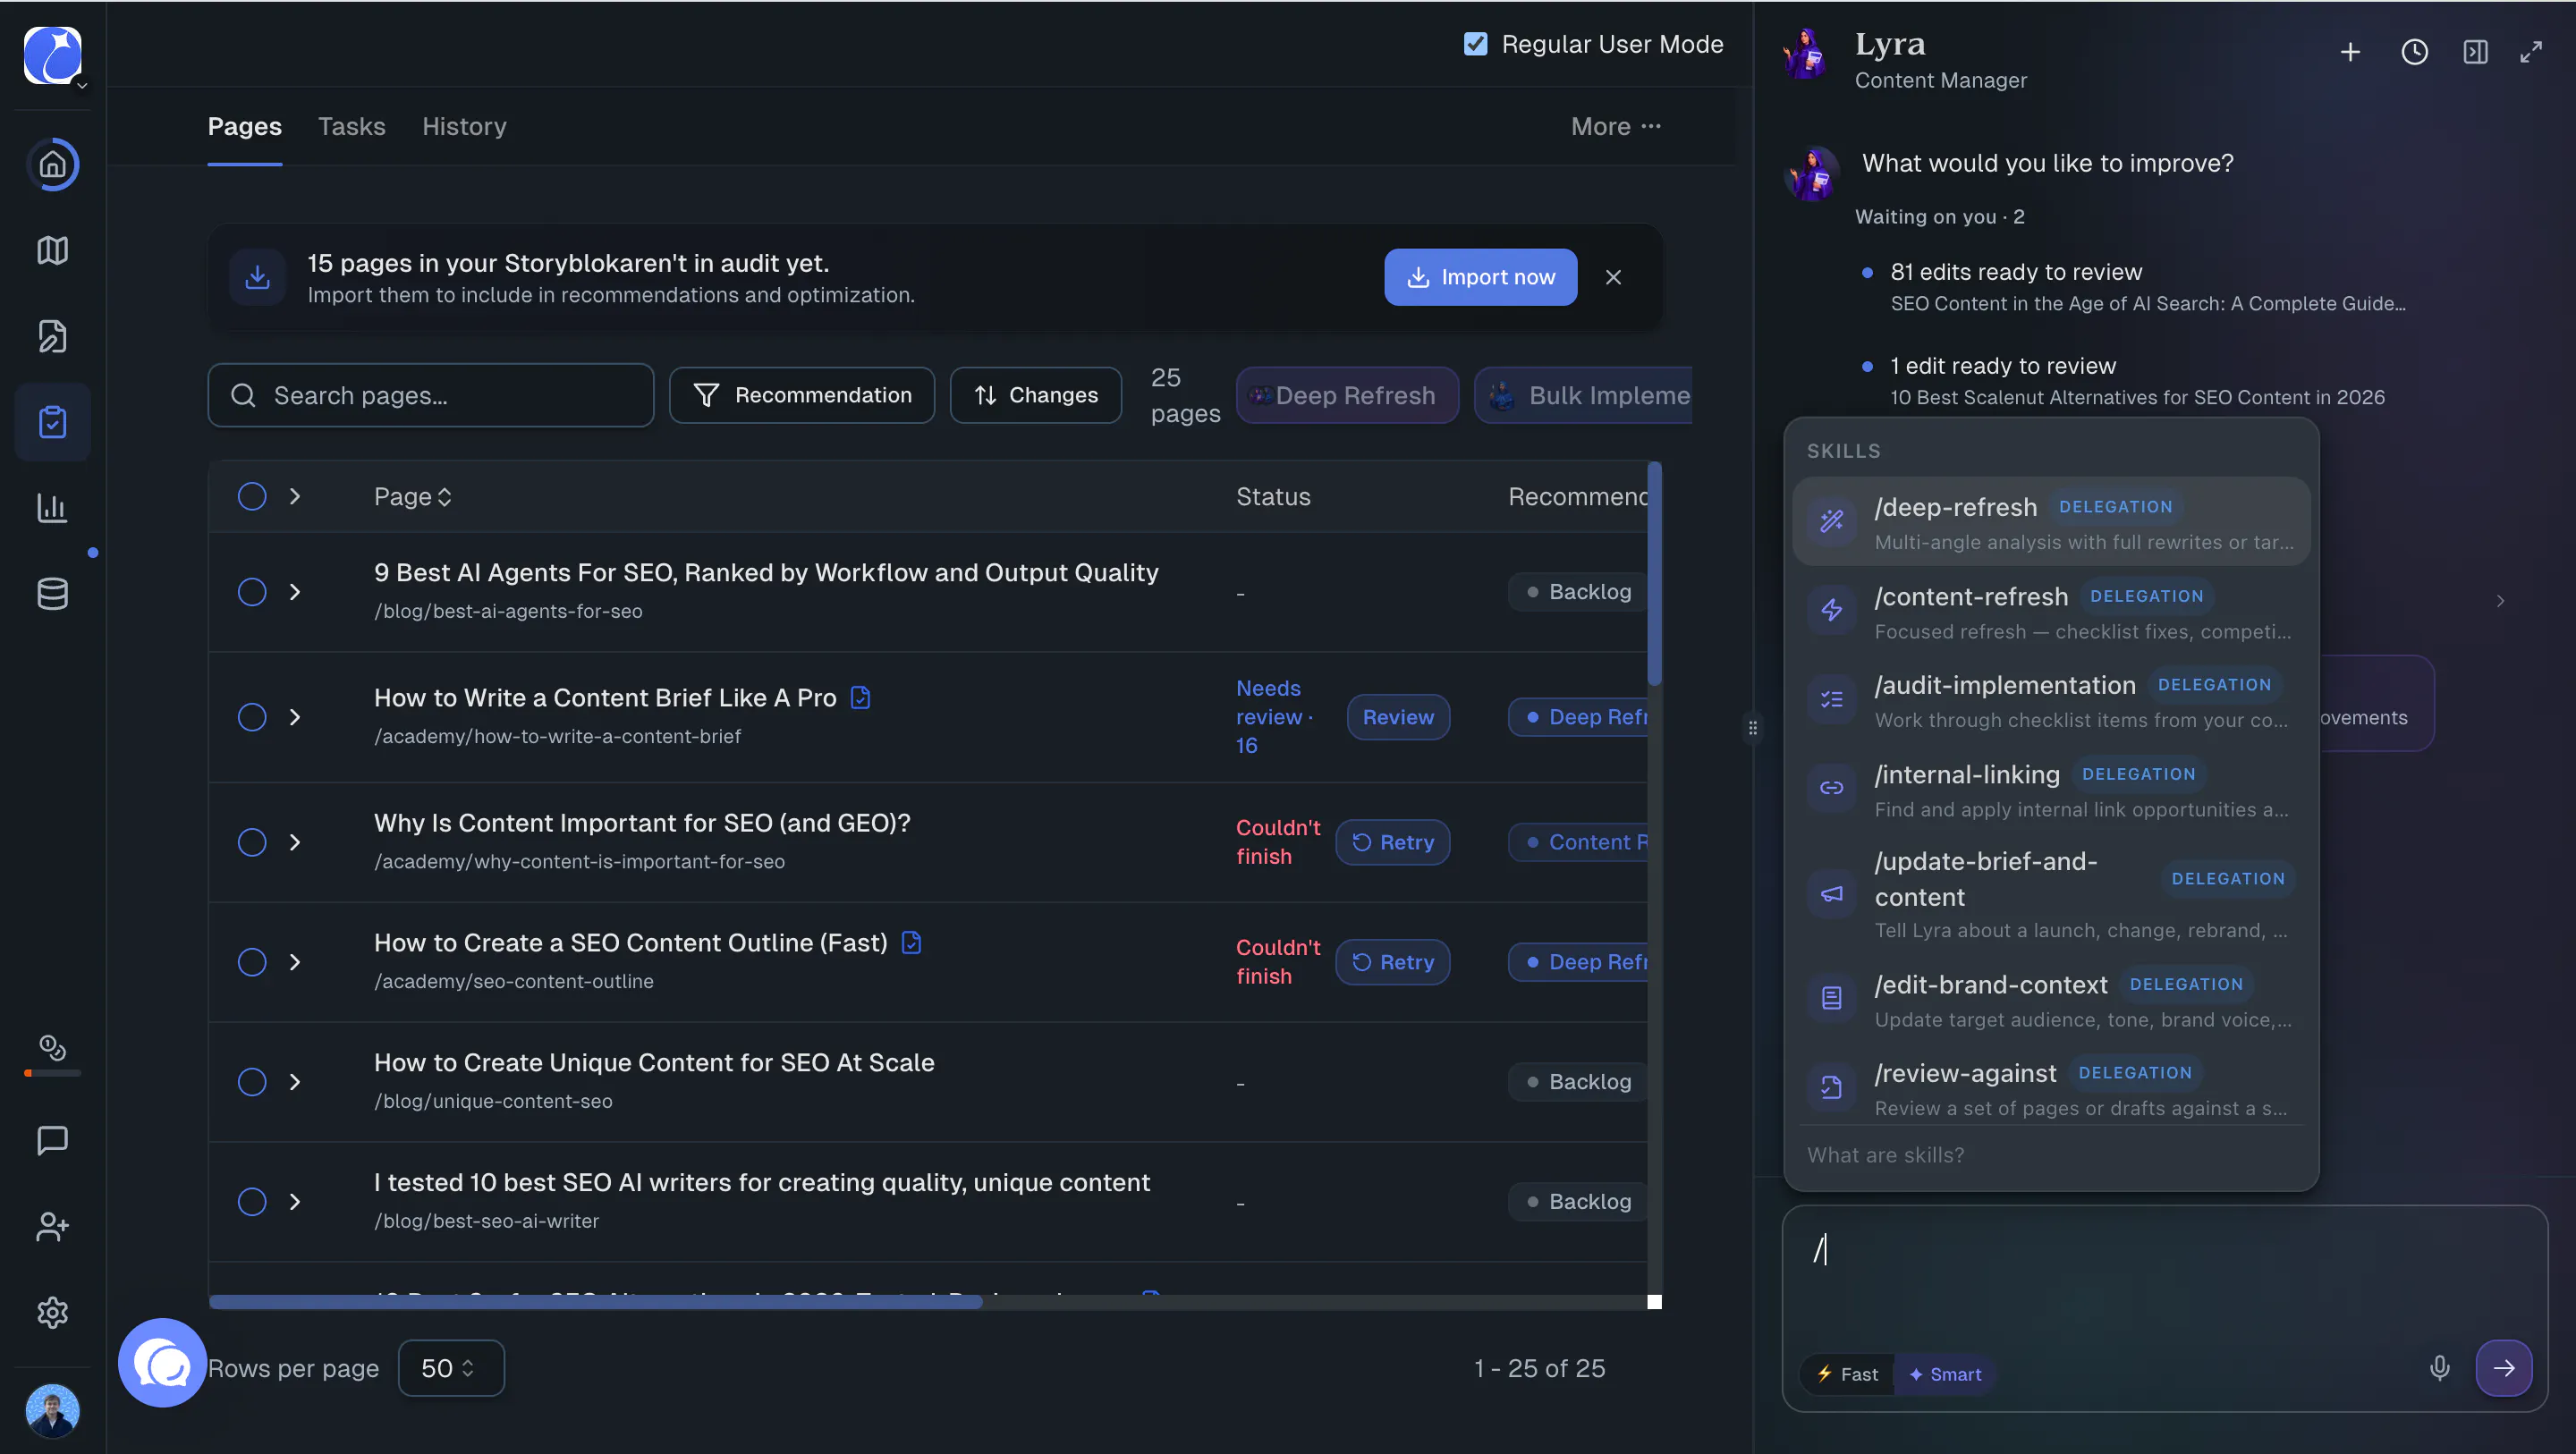Viewport: 2576px width, 1454px height.
Task: Open document icon beside SEO Content Outline title
Action: [911, 943]
